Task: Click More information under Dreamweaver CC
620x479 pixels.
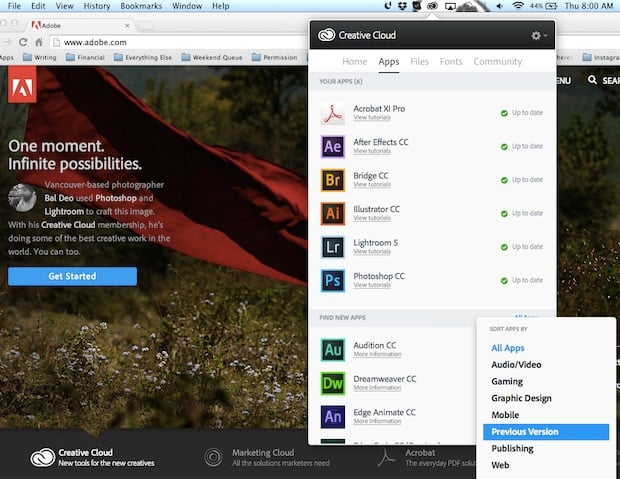Action: point(377,388)
